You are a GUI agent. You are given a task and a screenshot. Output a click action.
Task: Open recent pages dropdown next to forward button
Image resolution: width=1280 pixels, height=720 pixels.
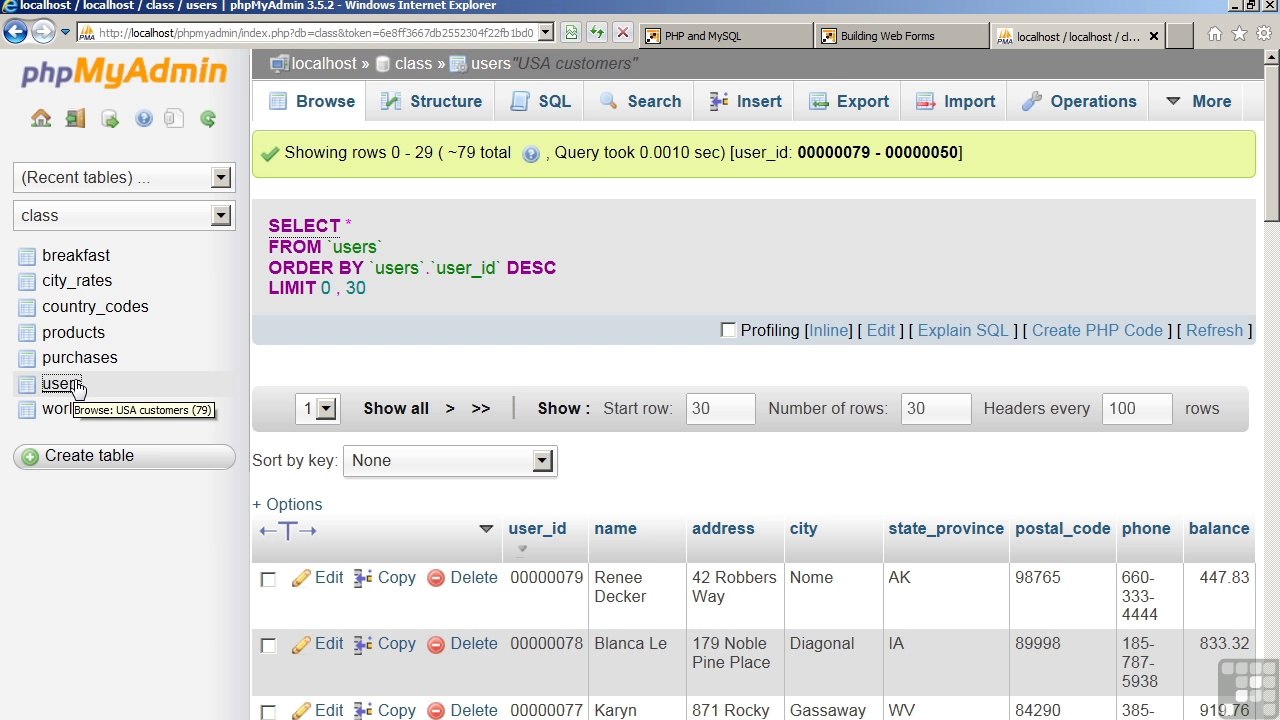click(x=65, y=32)
